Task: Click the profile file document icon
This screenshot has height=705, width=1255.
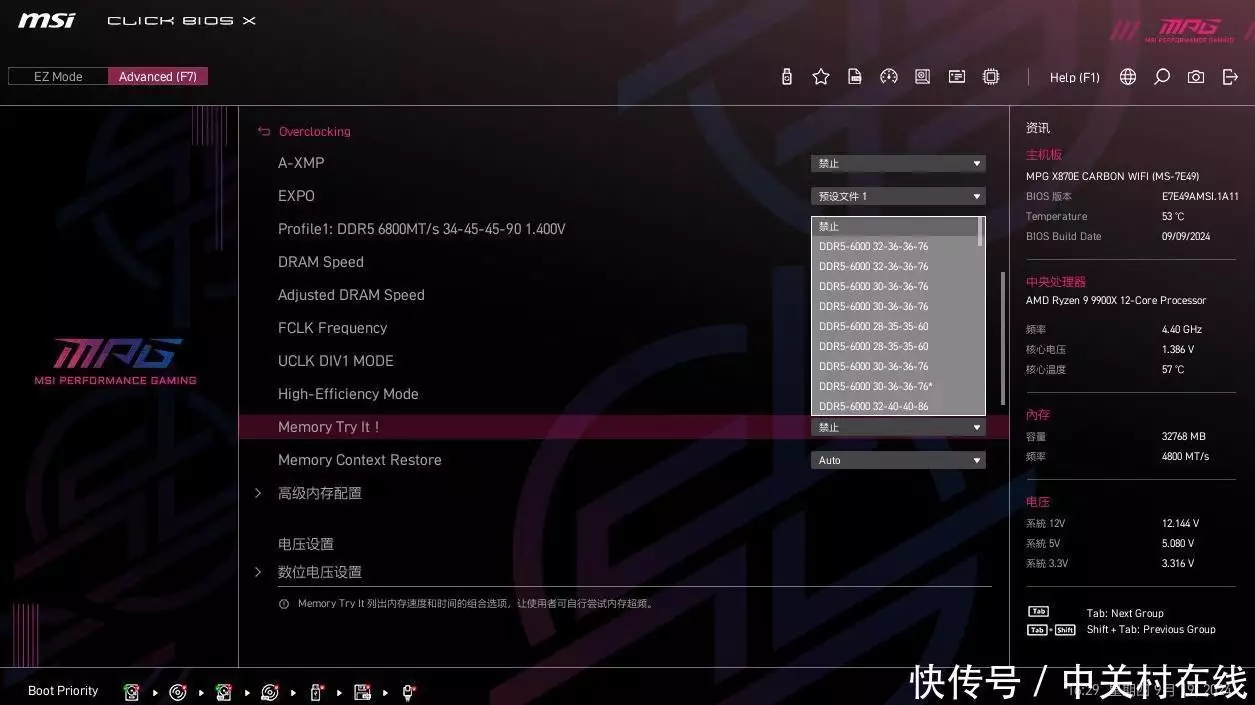Action: click(x=855, y=77)
